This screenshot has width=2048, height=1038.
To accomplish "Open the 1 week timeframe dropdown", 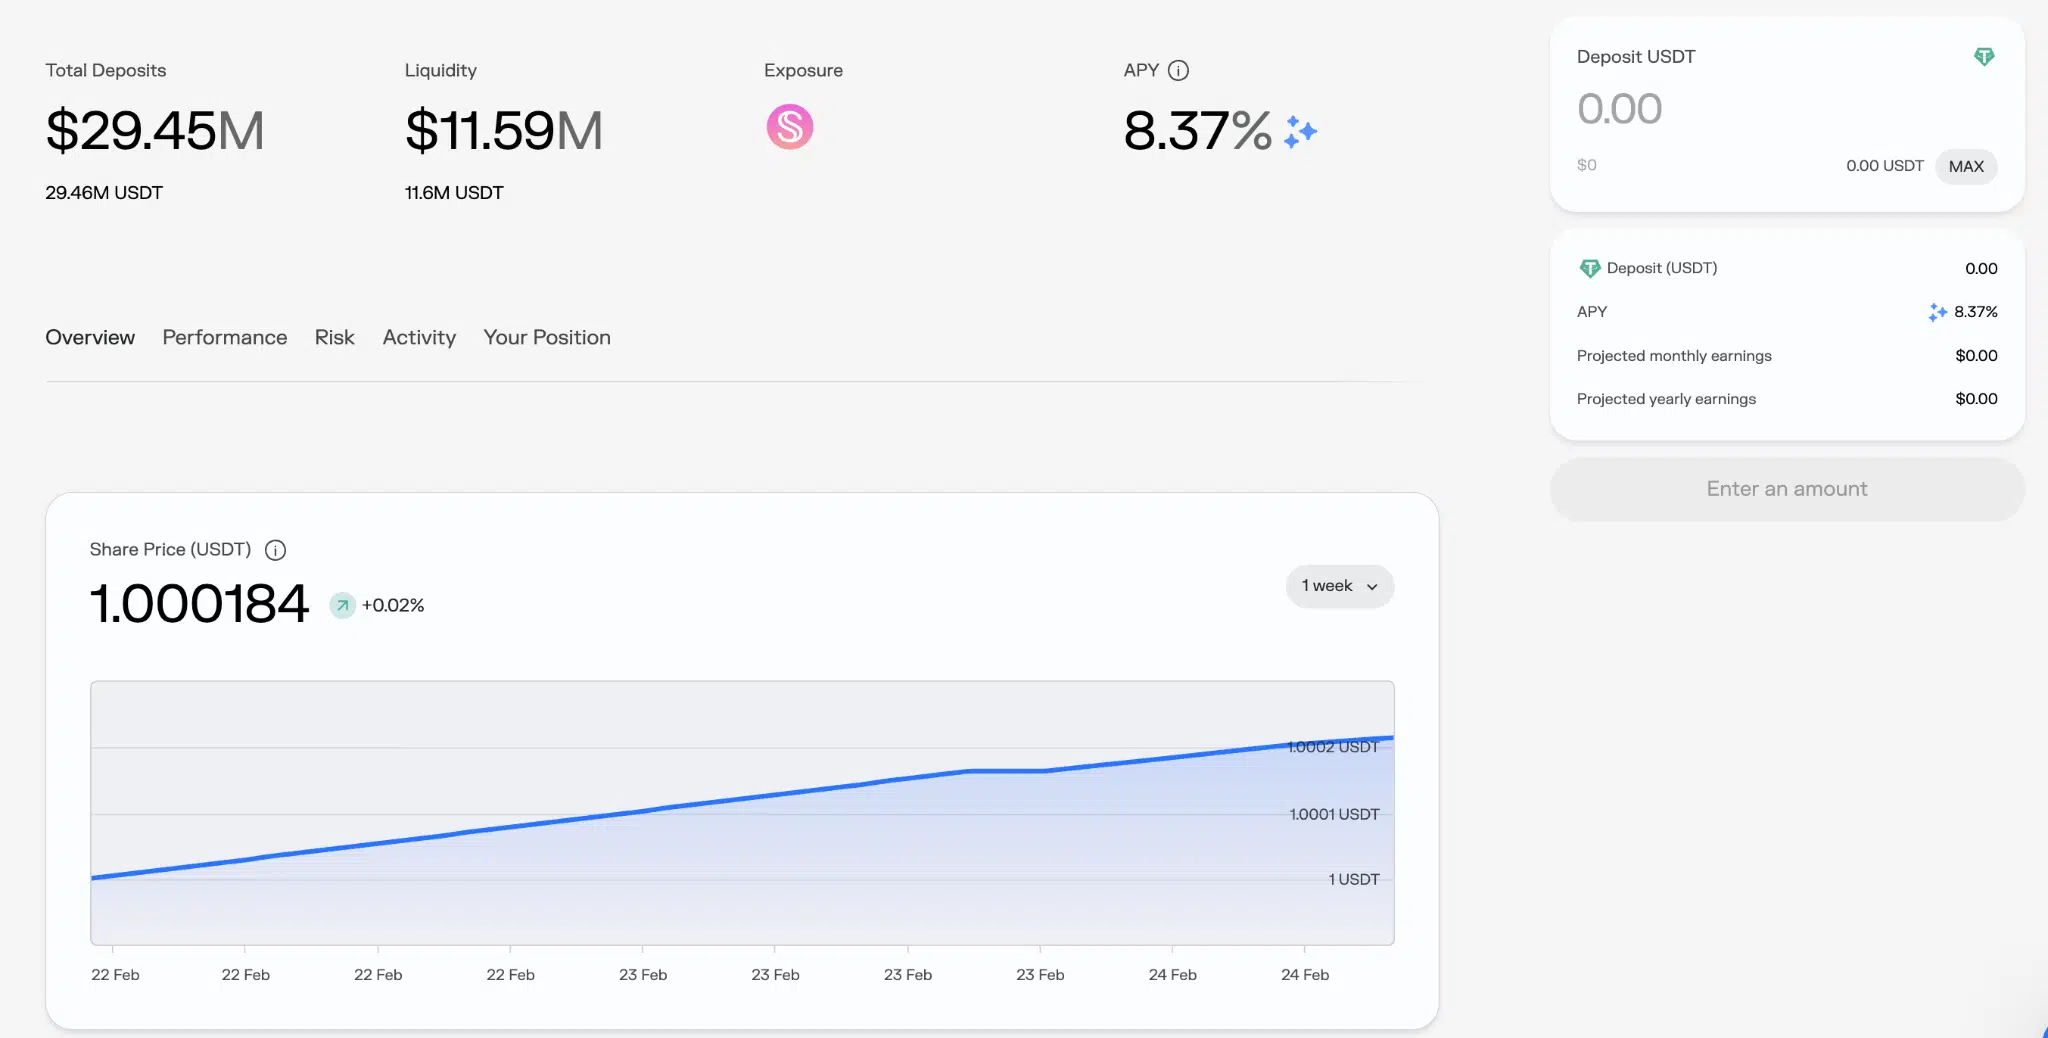I will point(1339,586).
